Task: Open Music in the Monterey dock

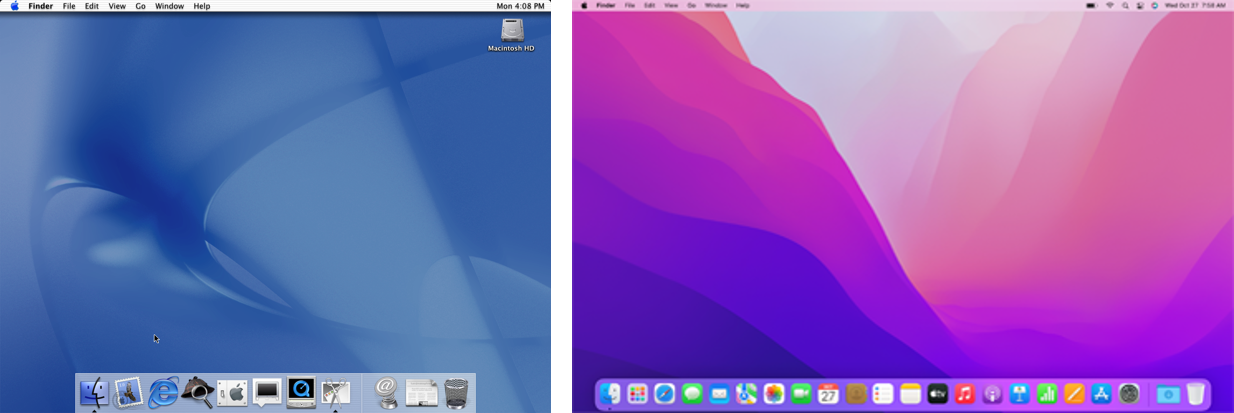Action: (x=965, y=394)
